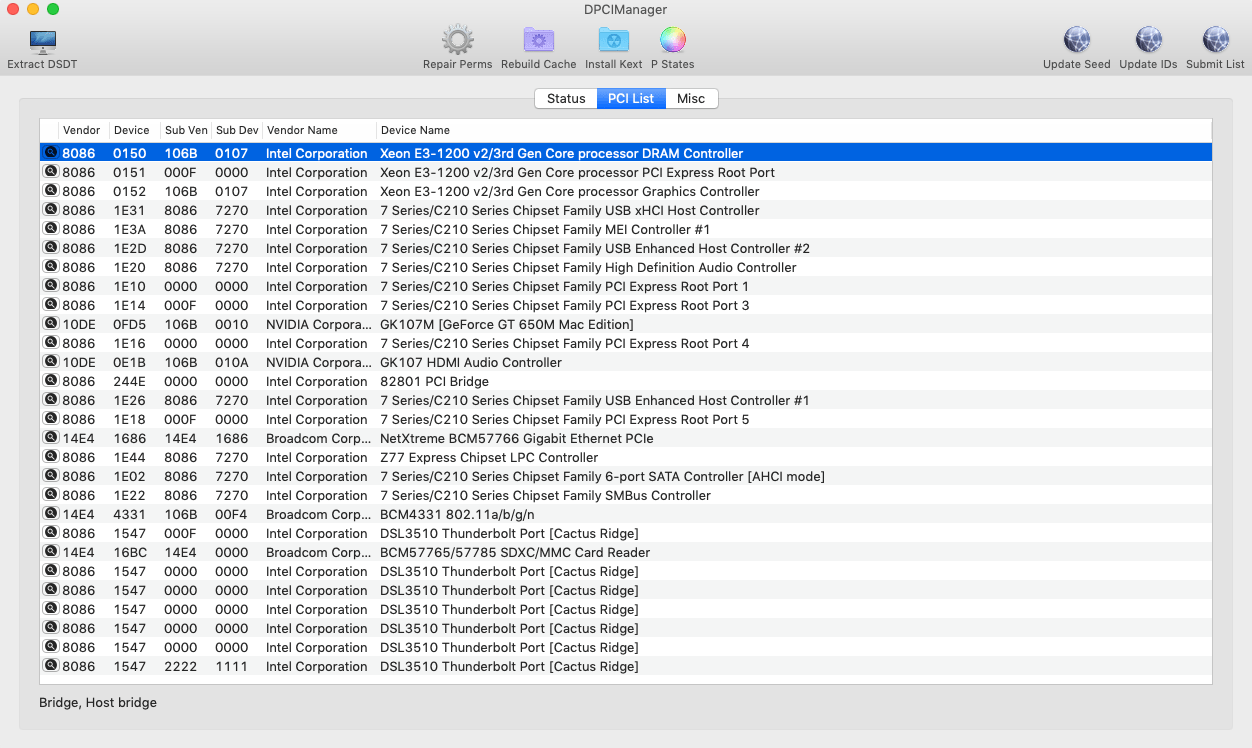Select USB Enhanced Host Controller #1 row
1252x748 pixels.
626,400
